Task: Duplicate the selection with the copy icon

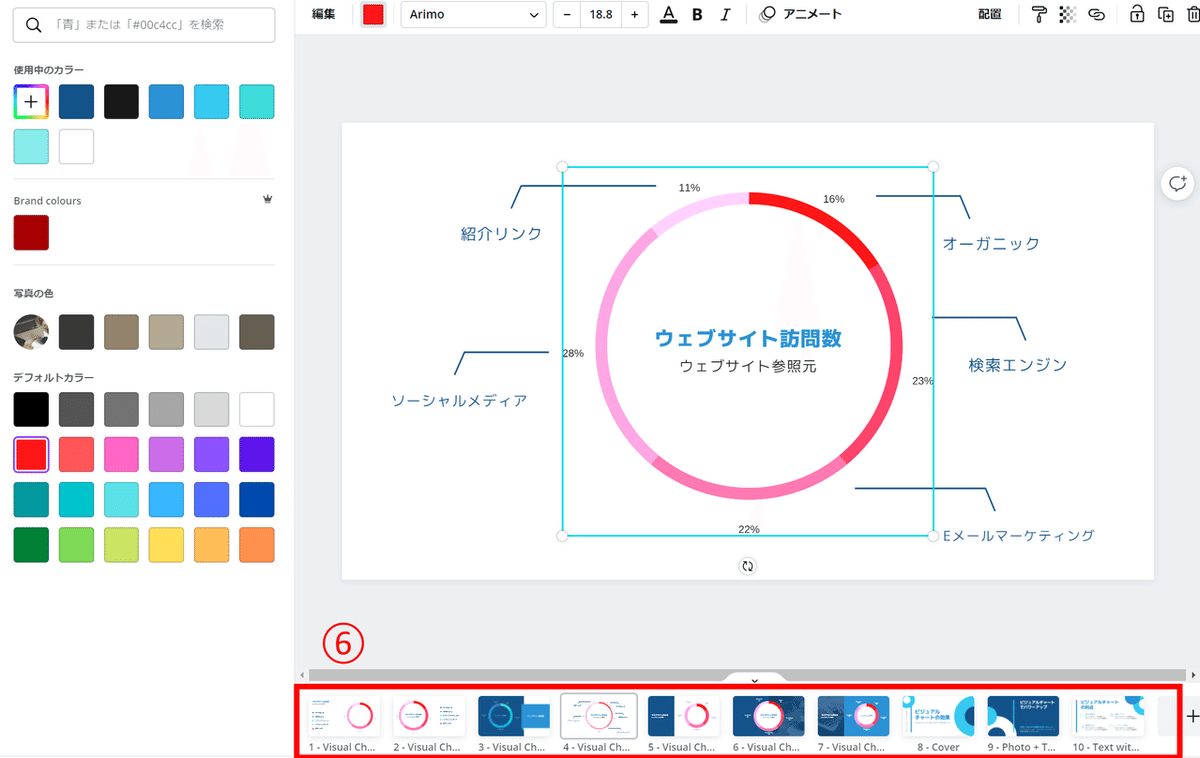Action: [1165, 14]
